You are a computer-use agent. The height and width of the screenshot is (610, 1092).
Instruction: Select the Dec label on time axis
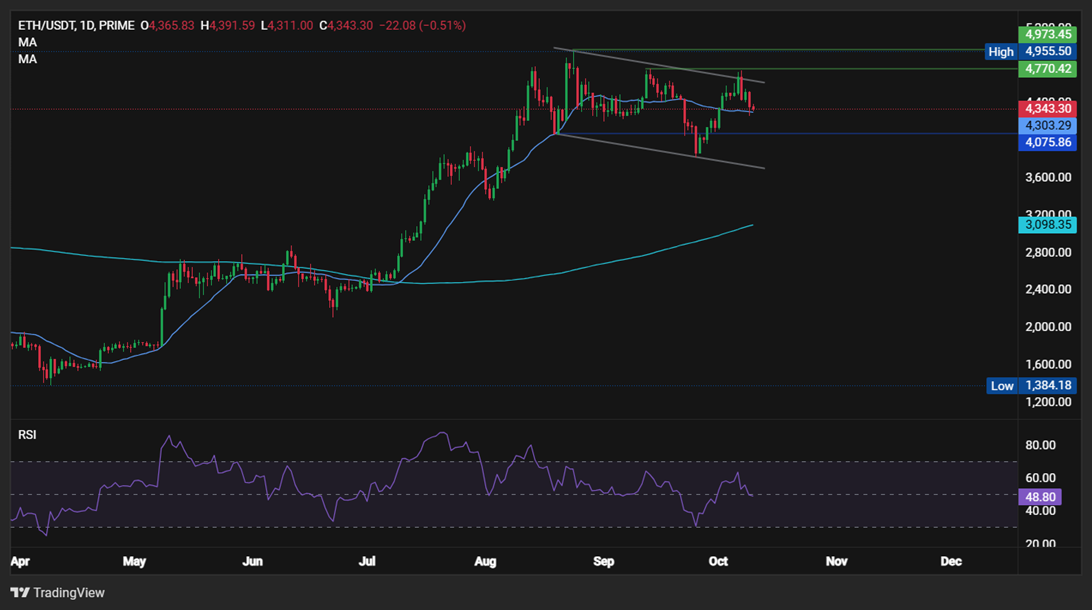[951, 562]
